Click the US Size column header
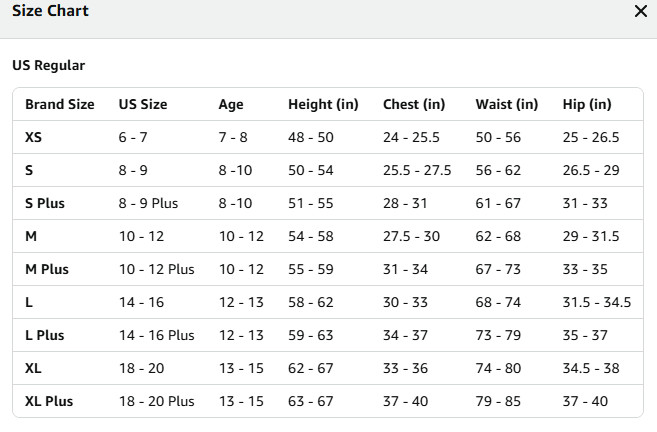This screenshot has height=432, width=657. pyautogui.click(x=143, y=104)
